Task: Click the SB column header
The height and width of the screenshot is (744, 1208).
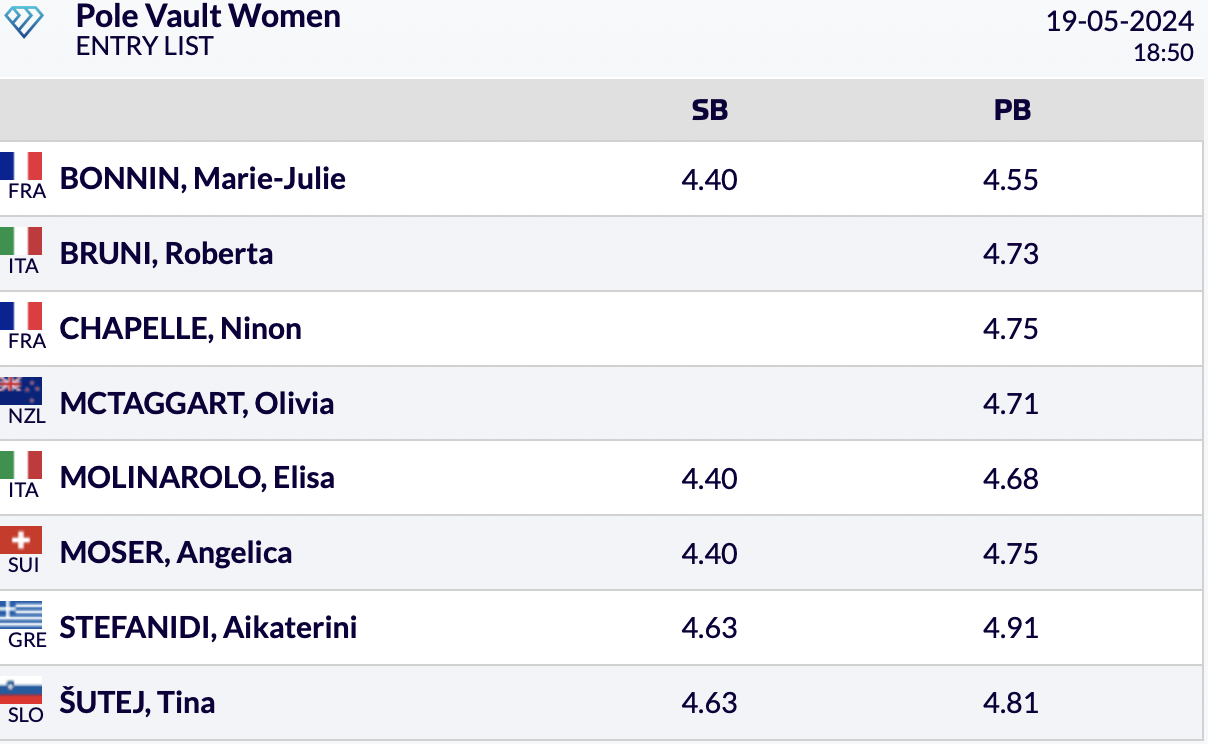Action: click(x=710, y=110)
